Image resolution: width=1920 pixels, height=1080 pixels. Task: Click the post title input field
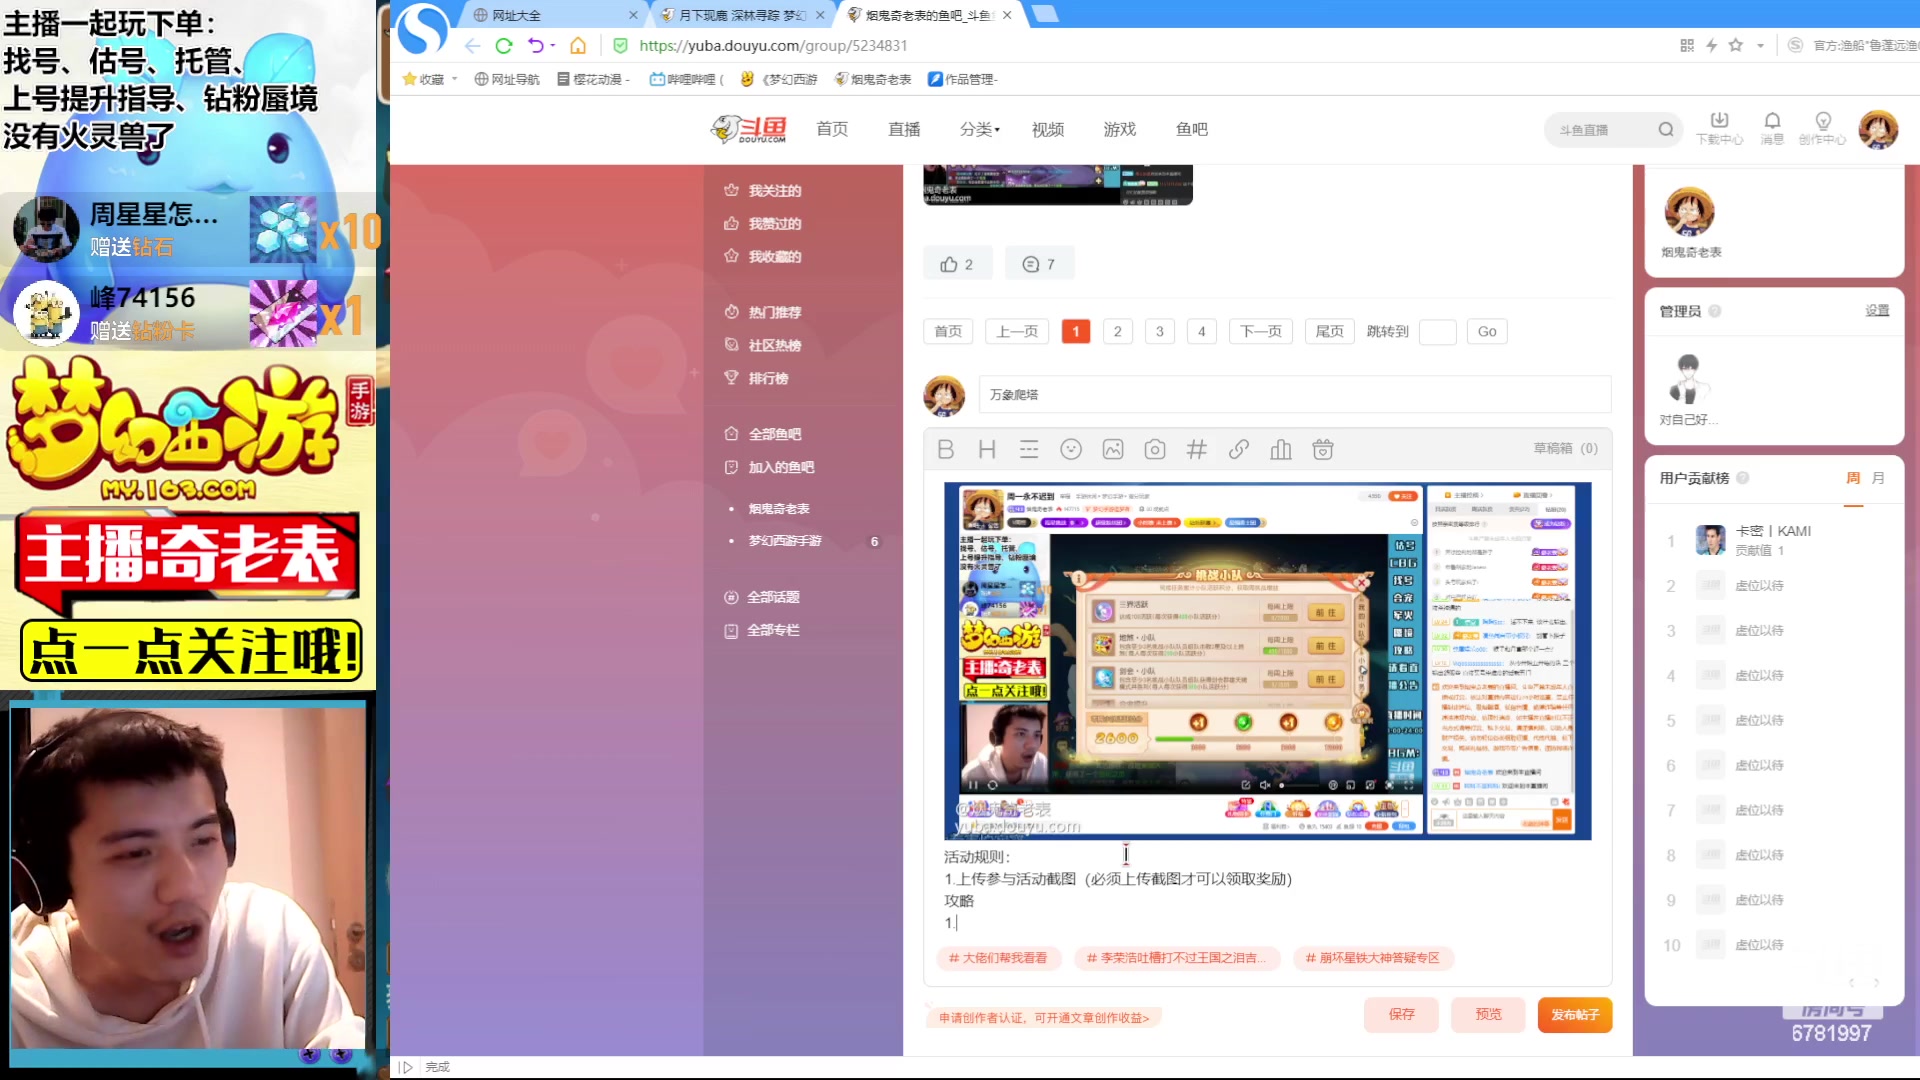[x=1294, y=394]
